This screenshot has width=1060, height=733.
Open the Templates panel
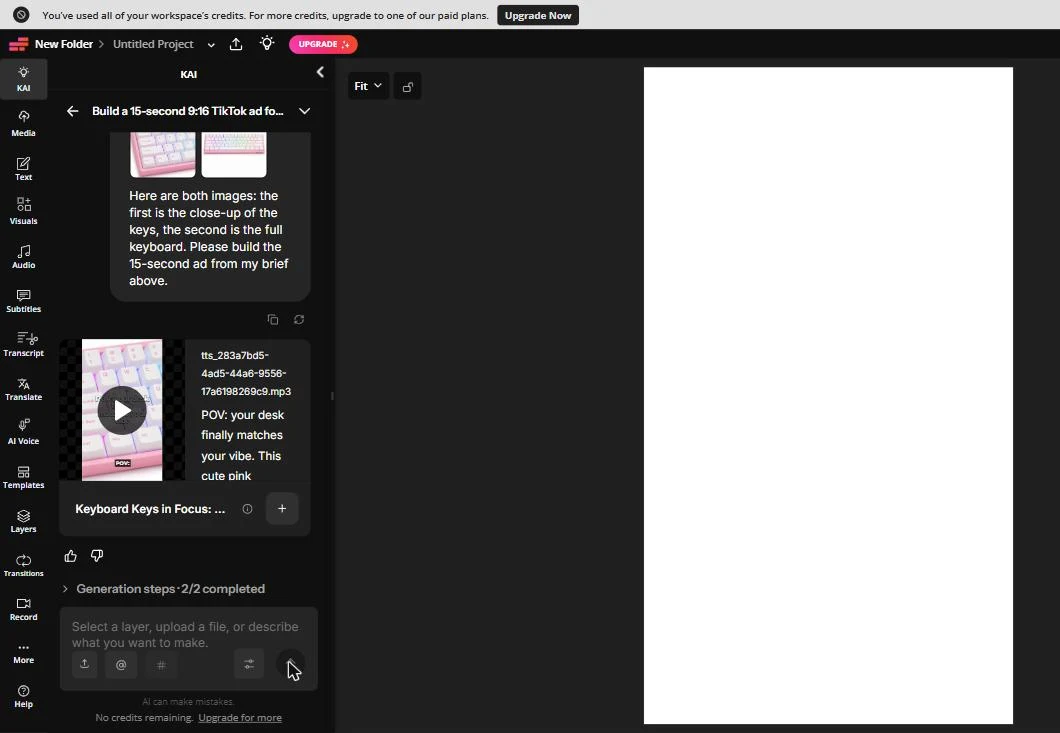pos(24,476)
